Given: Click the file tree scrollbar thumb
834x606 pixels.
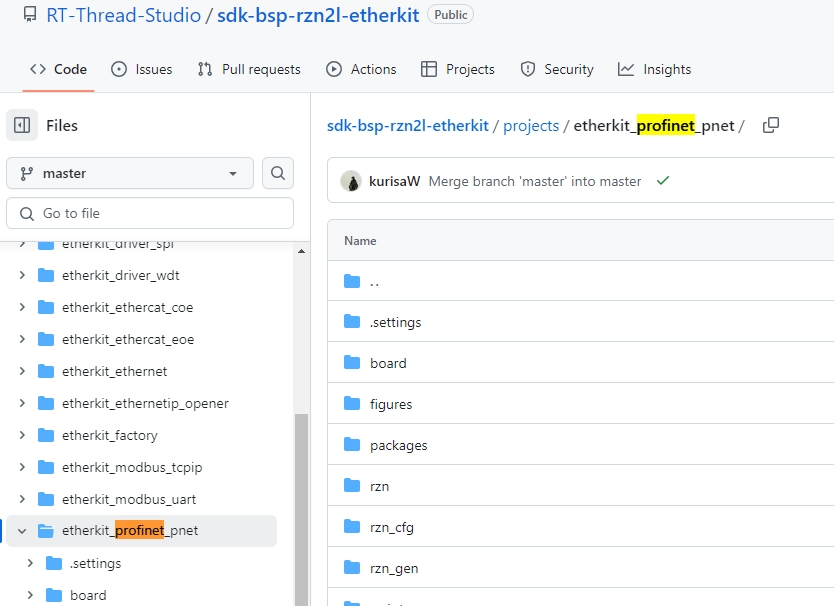Looking at the screenshot, I should [x=302, y=510].
